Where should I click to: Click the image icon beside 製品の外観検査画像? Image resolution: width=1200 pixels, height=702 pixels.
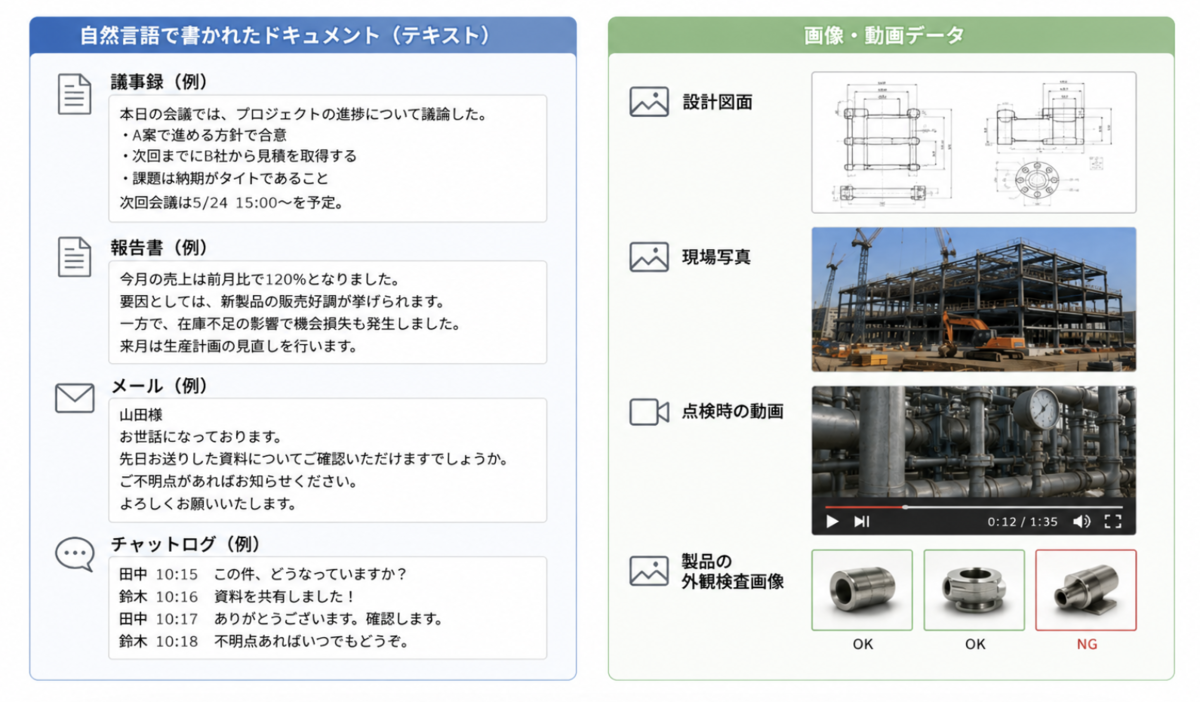pos(649,571)
